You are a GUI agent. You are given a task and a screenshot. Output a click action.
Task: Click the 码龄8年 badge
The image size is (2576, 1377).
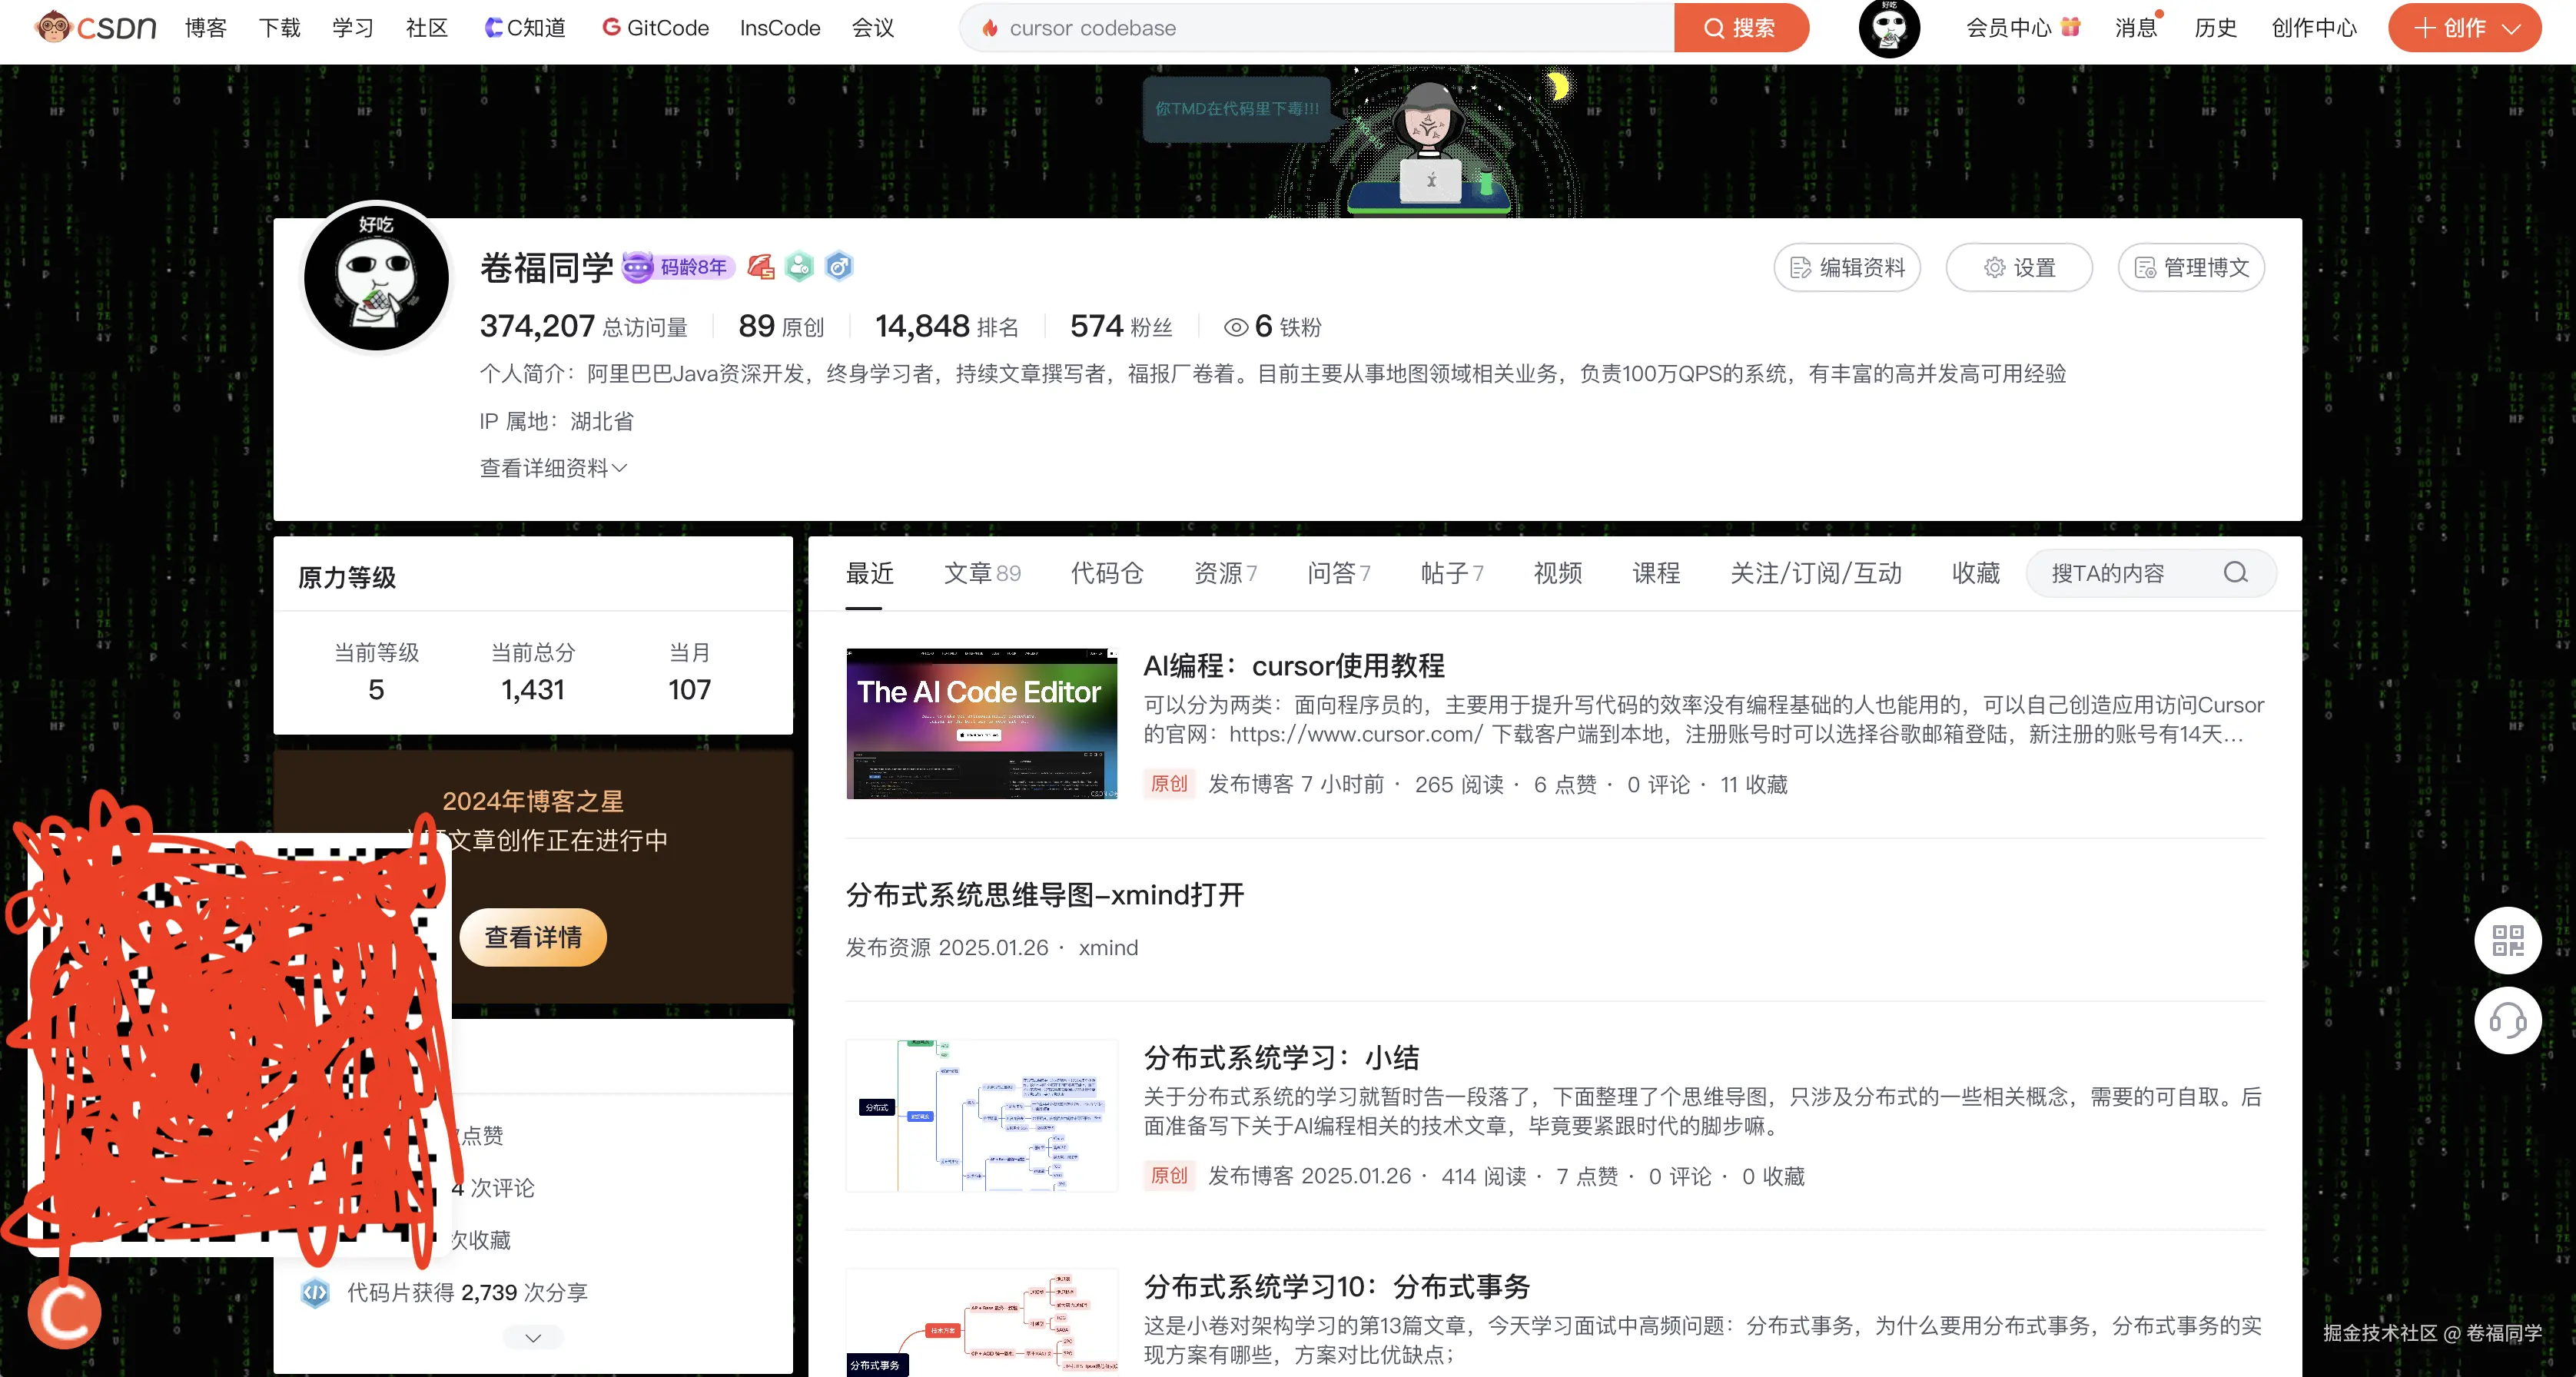(x=678, y=267)
